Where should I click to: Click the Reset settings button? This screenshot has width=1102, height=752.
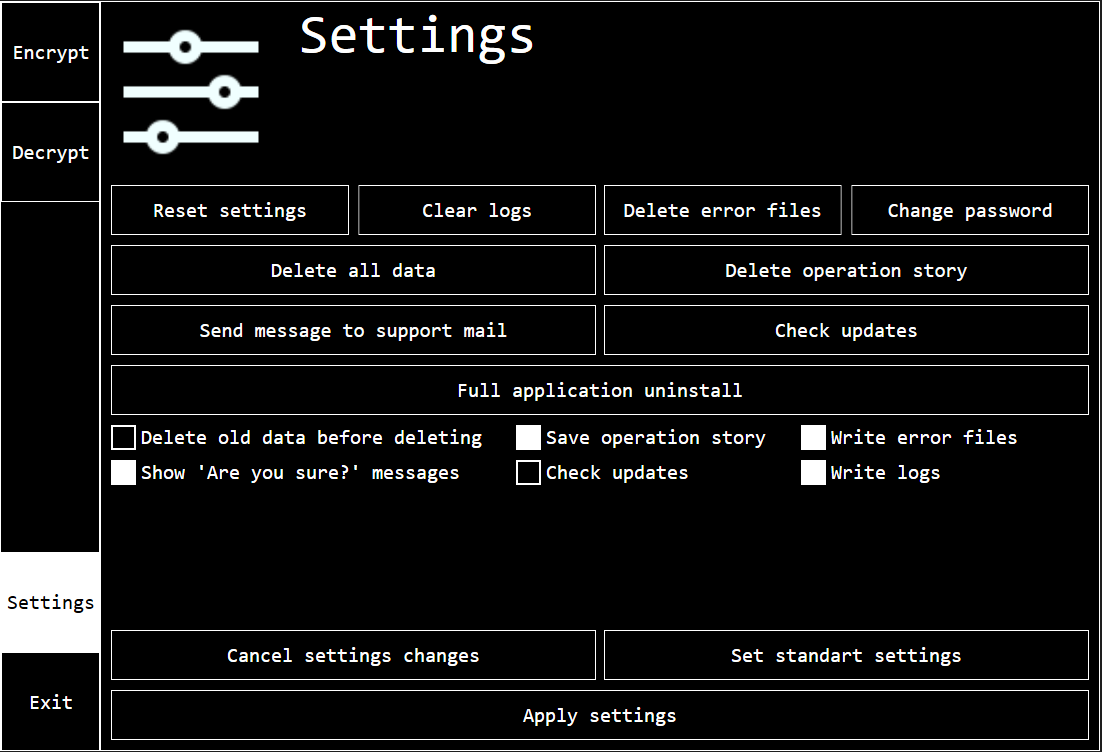[x=230, y=210]
